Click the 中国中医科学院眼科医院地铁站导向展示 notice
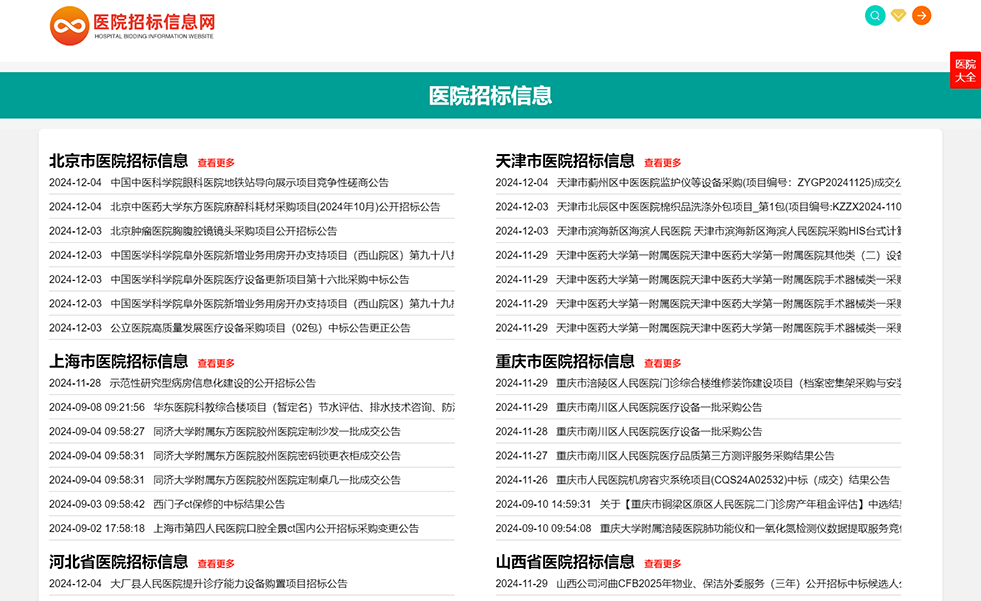981x601 pixels. point(249,183)
